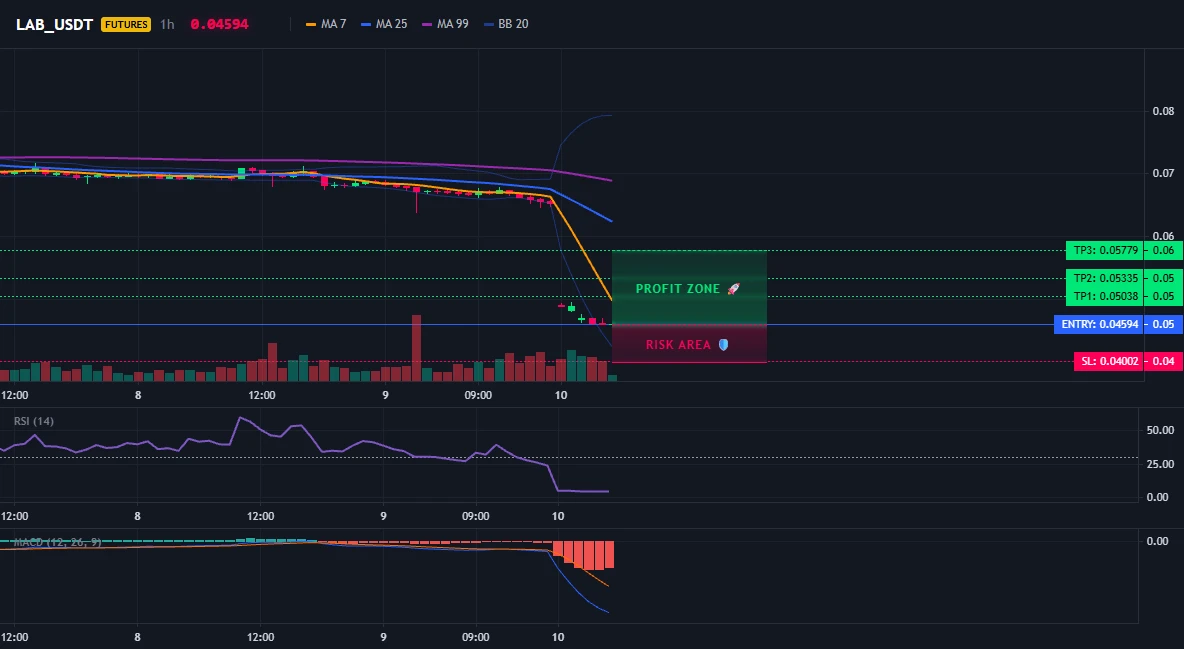
Task: Click the RSI 25.00 axis value
Action: (1160, 464)
